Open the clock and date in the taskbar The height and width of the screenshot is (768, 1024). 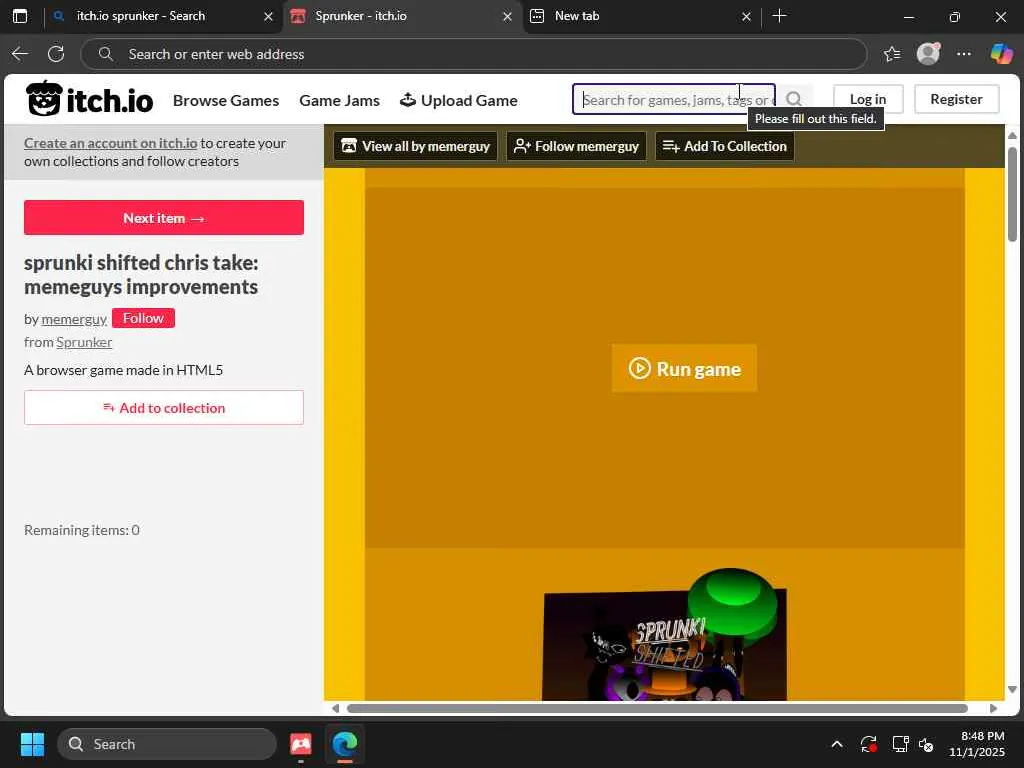[x=976, y=744]
